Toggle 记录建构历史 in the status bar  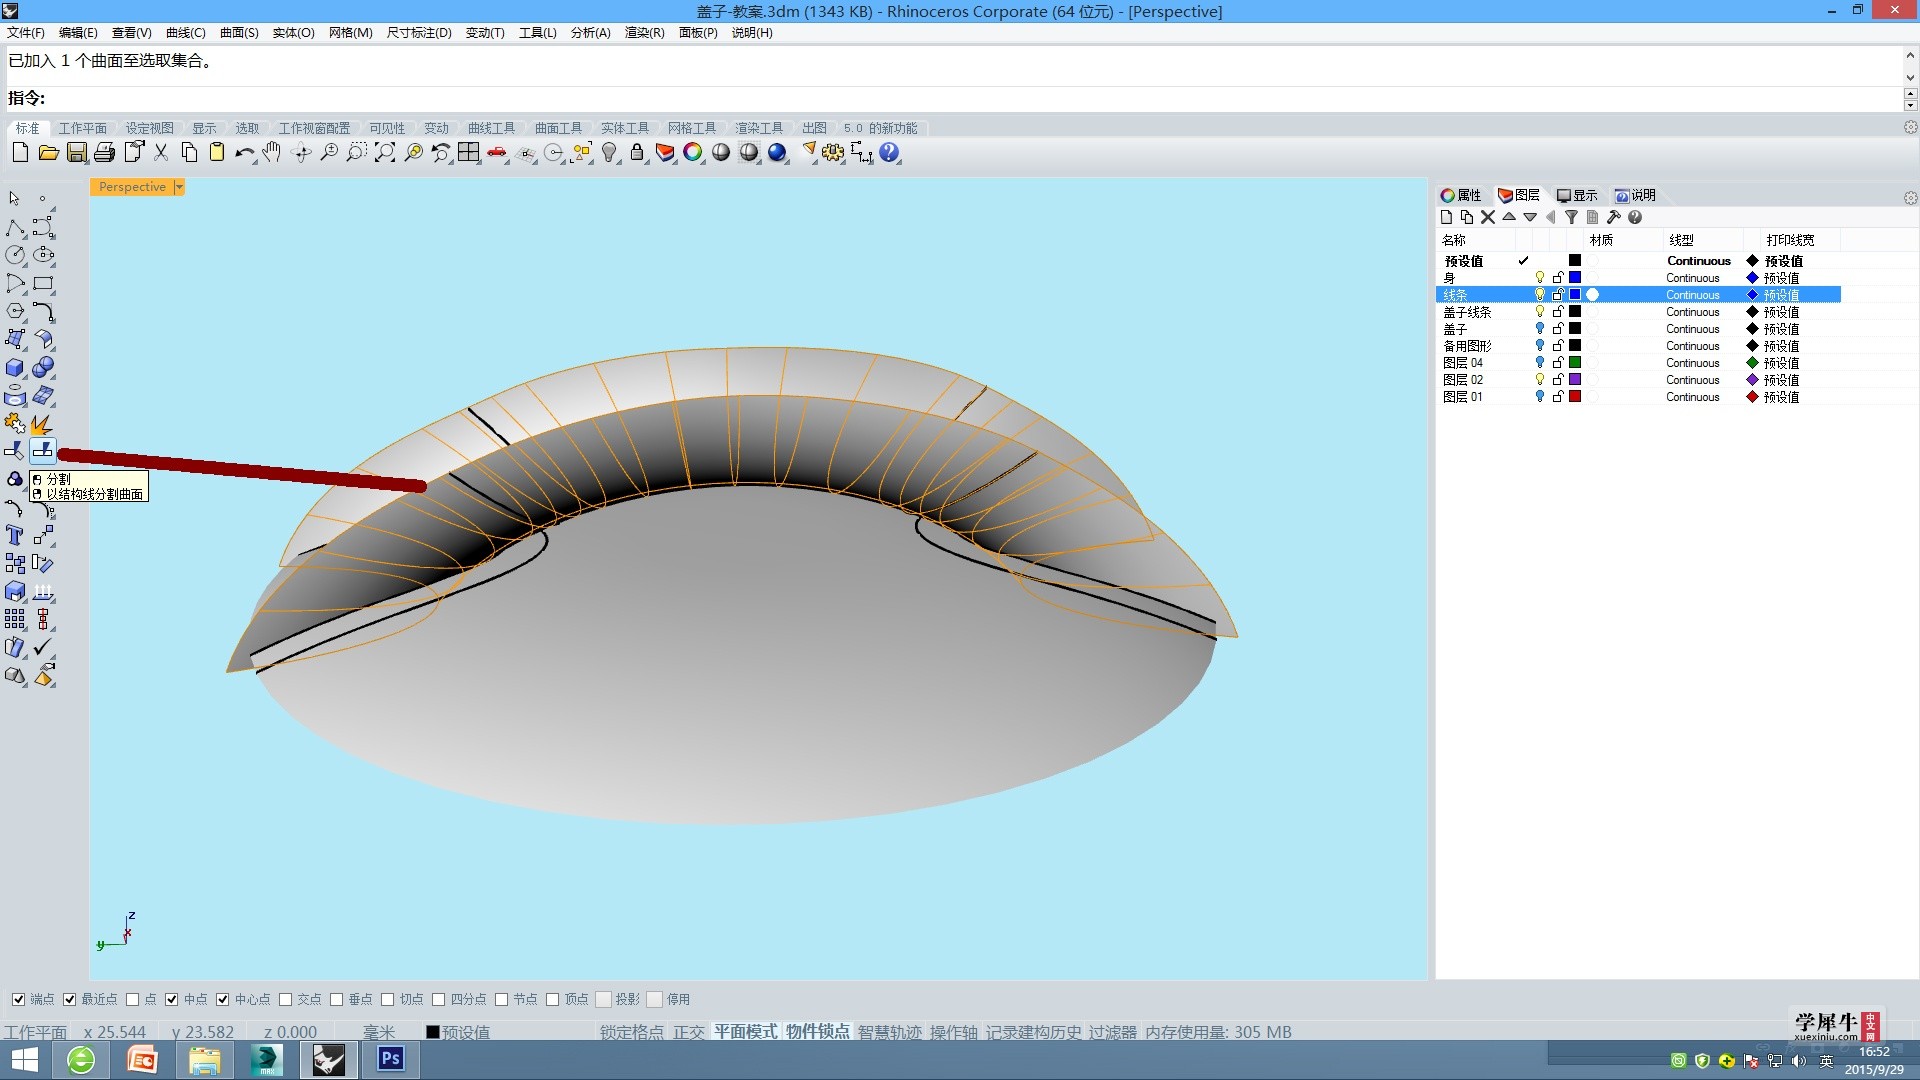click(1033, 1032)
